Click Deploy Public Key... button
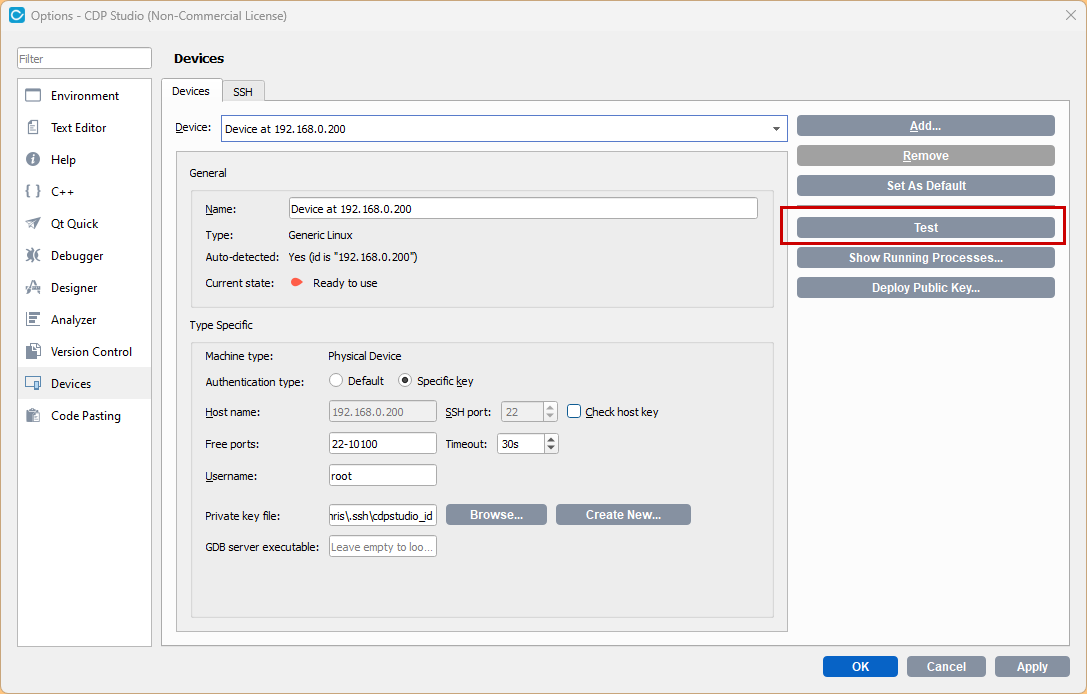Screen dimensions: 1087x694 click(x=925, y=287)
